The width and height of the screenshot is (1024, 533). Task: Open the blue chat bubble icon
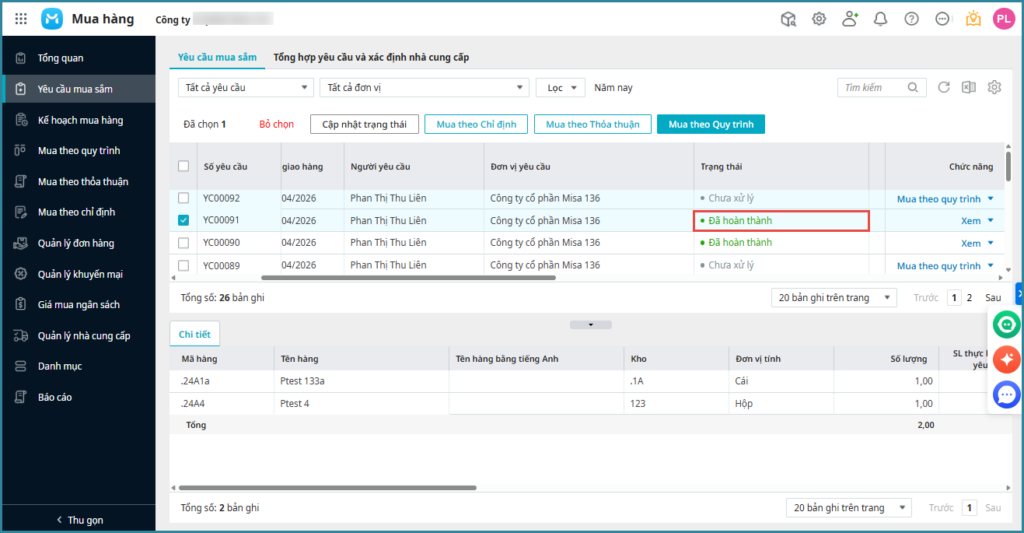[x=1006, y=394]
